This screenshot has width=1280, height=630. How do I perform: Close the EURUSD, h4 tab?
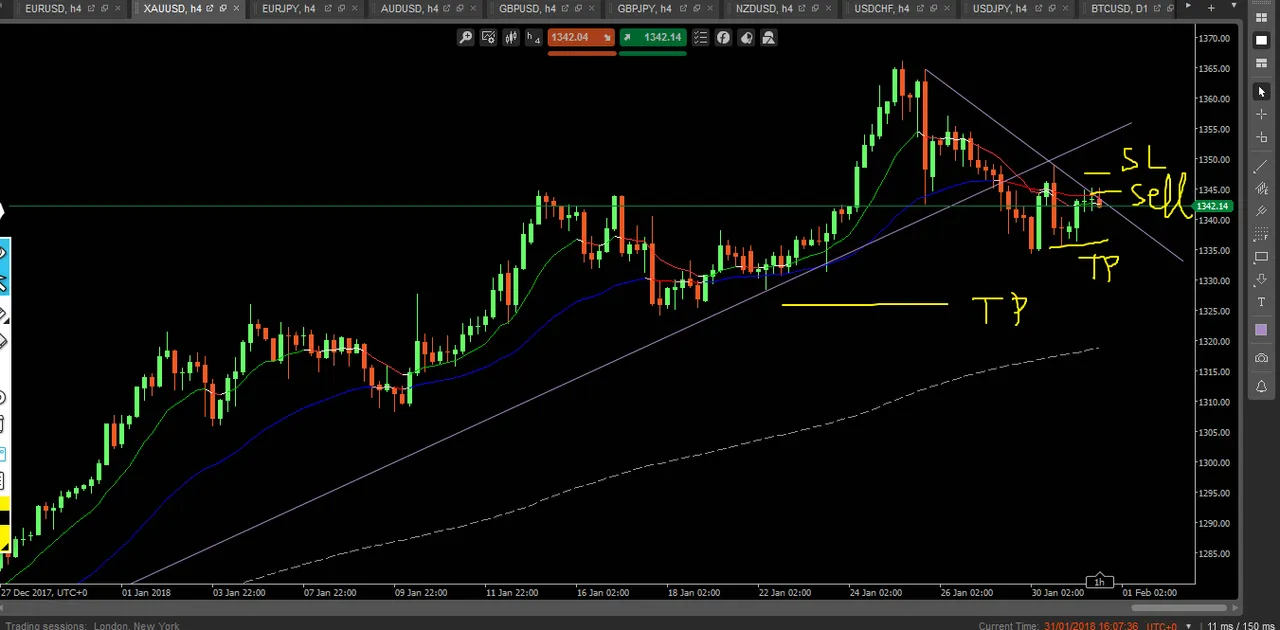coord(118,9)
